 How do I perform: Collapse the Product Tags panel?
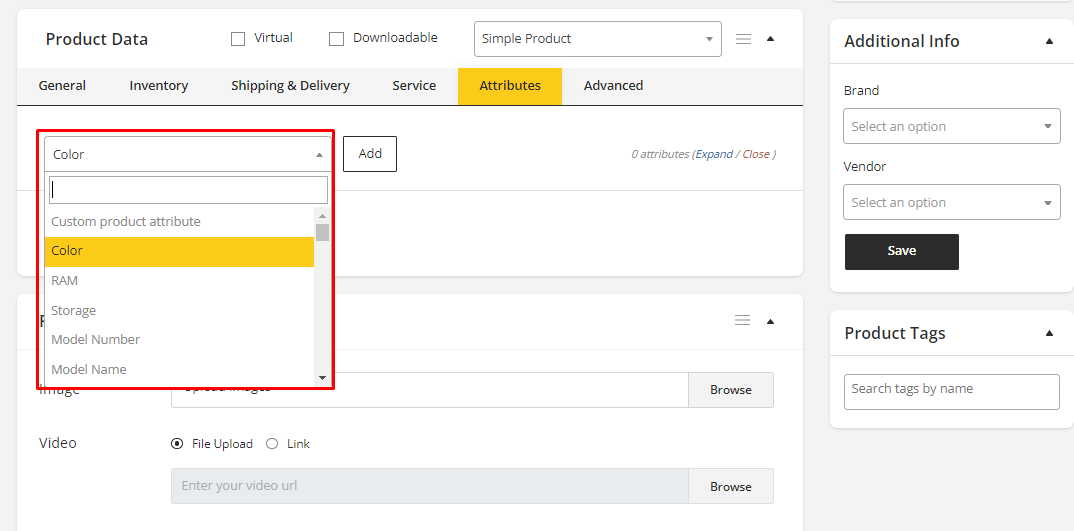1049,333
